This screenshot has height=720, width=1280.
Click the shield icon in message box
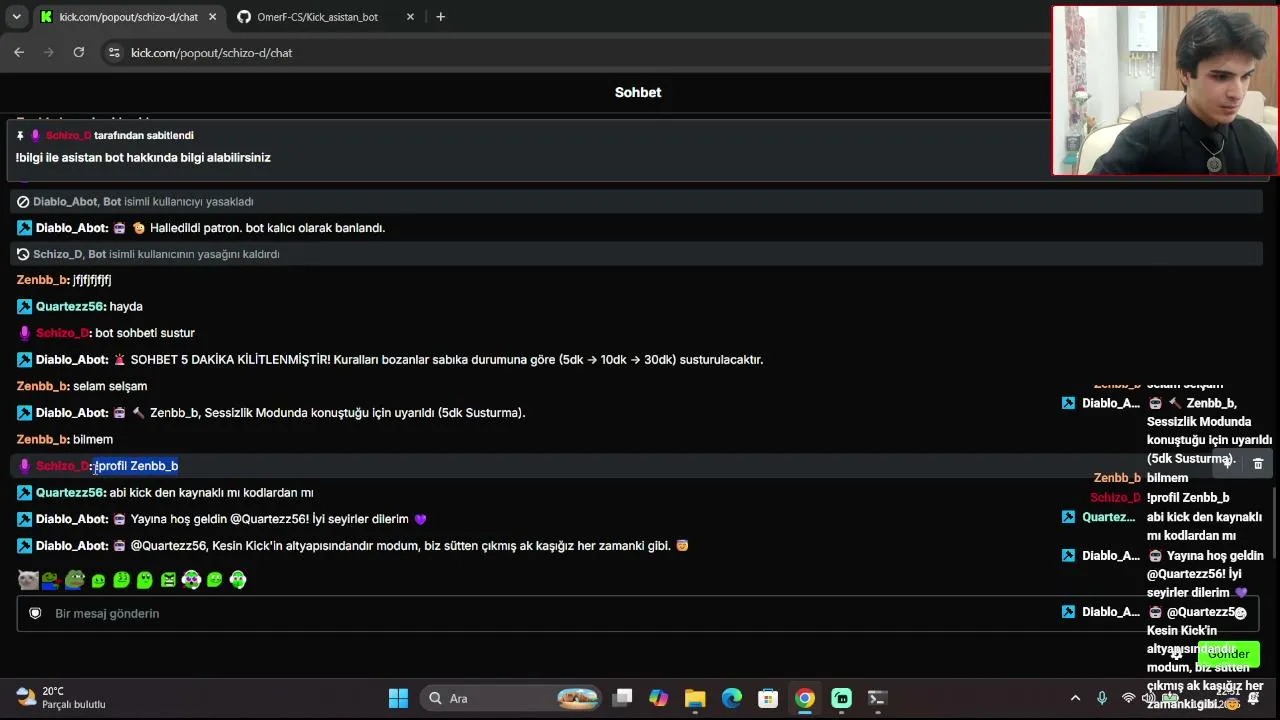pyautogui.click(x=35, y=613)
